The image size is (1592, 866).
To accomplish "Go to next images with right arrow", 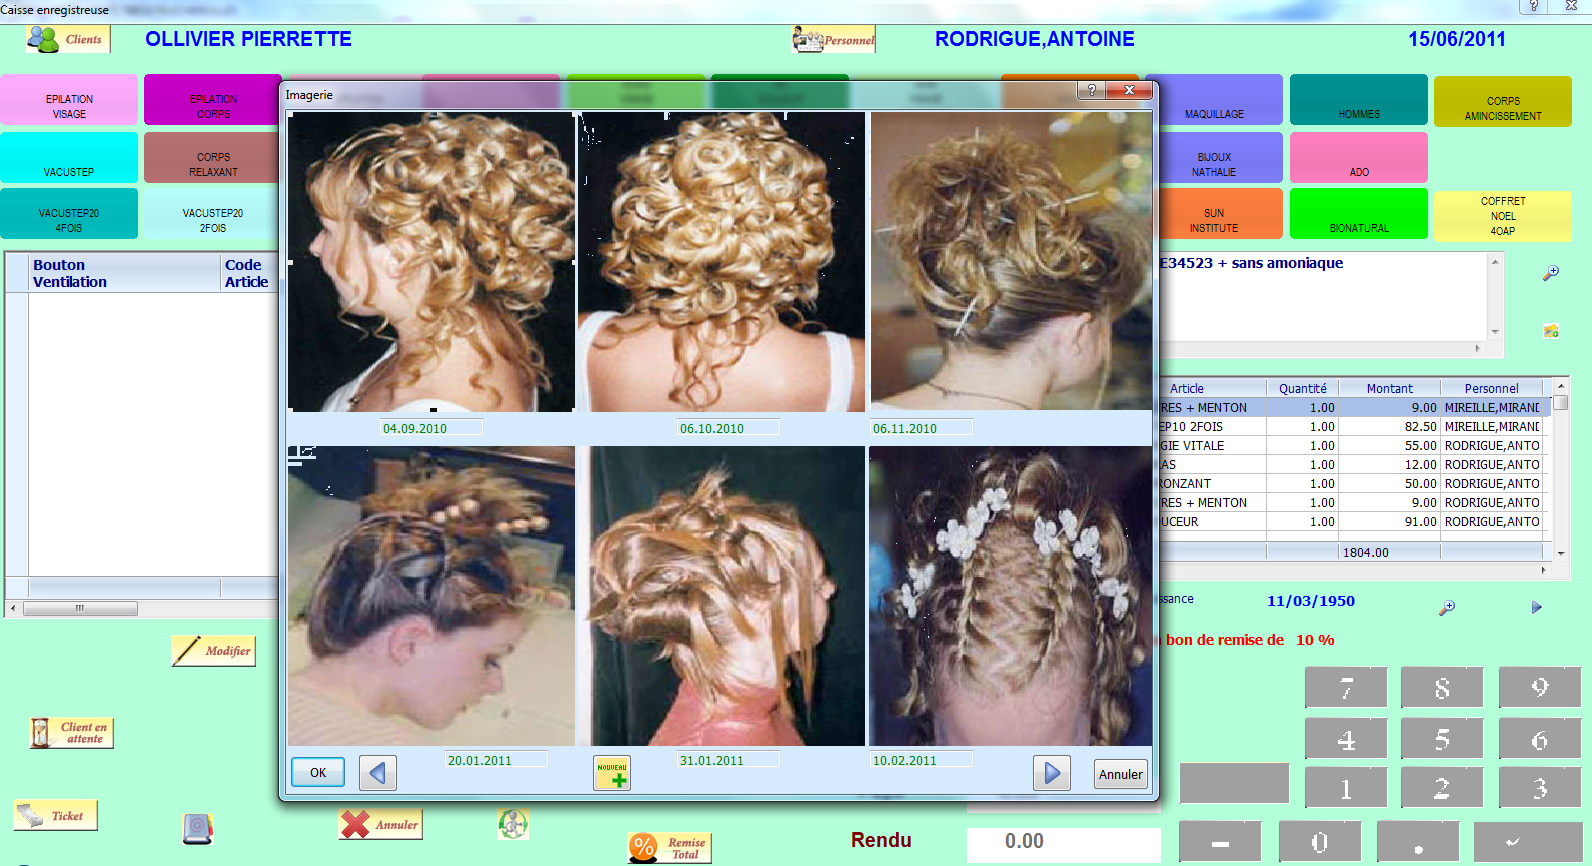I will click(x=1052, y=773).
